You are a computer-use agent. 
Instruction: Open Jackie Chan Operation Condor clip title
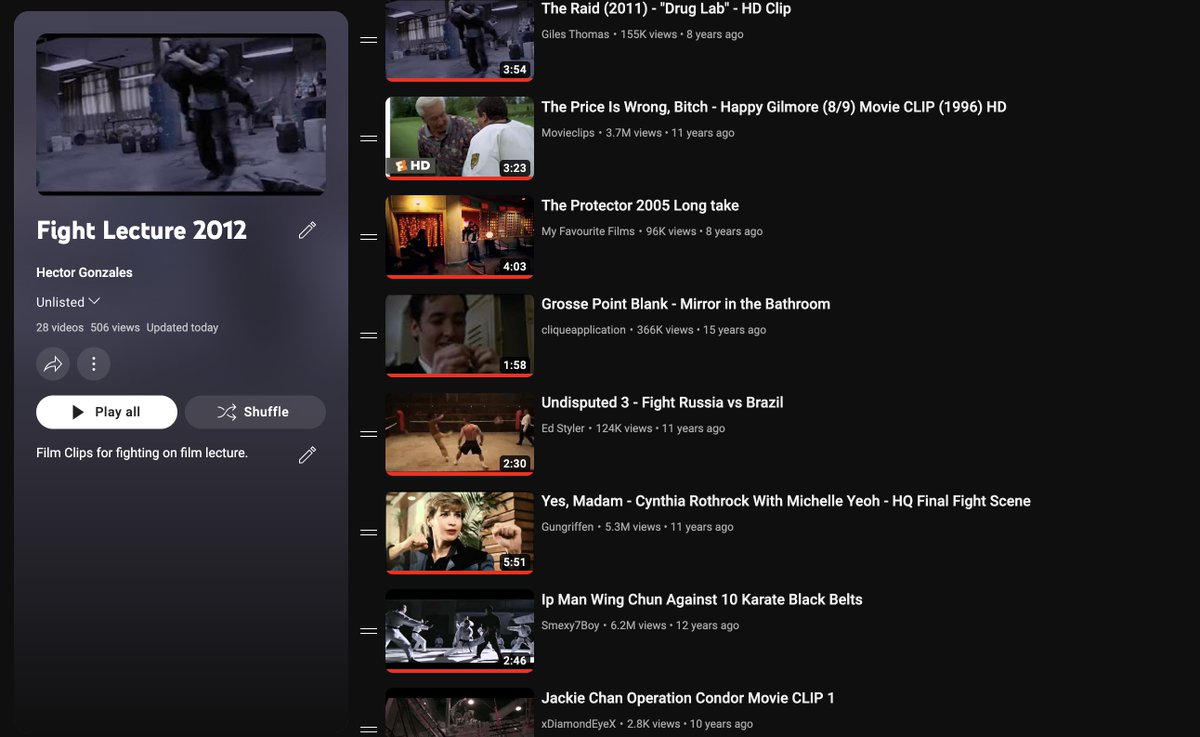(688, 698)
